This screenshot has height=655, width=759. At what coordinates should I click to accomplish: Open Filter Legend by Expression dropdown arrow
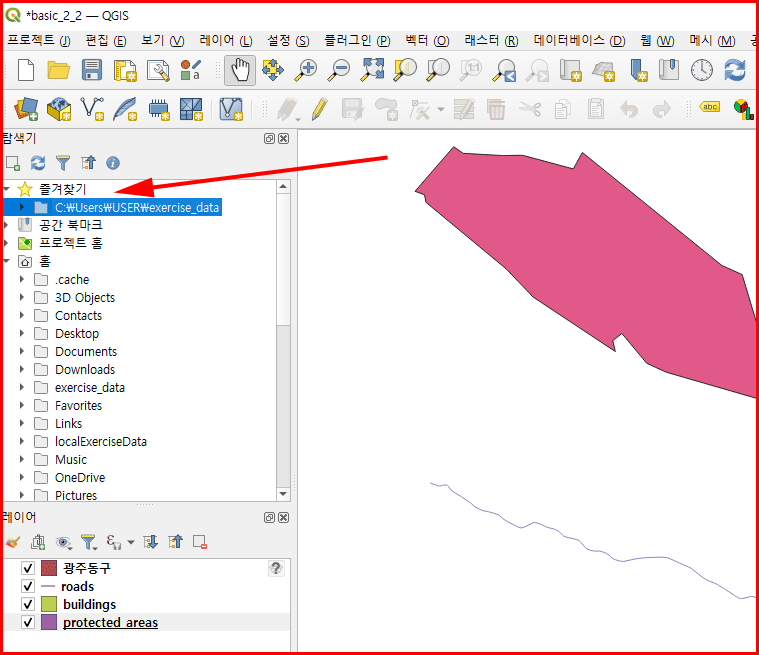tap(131, 542)
